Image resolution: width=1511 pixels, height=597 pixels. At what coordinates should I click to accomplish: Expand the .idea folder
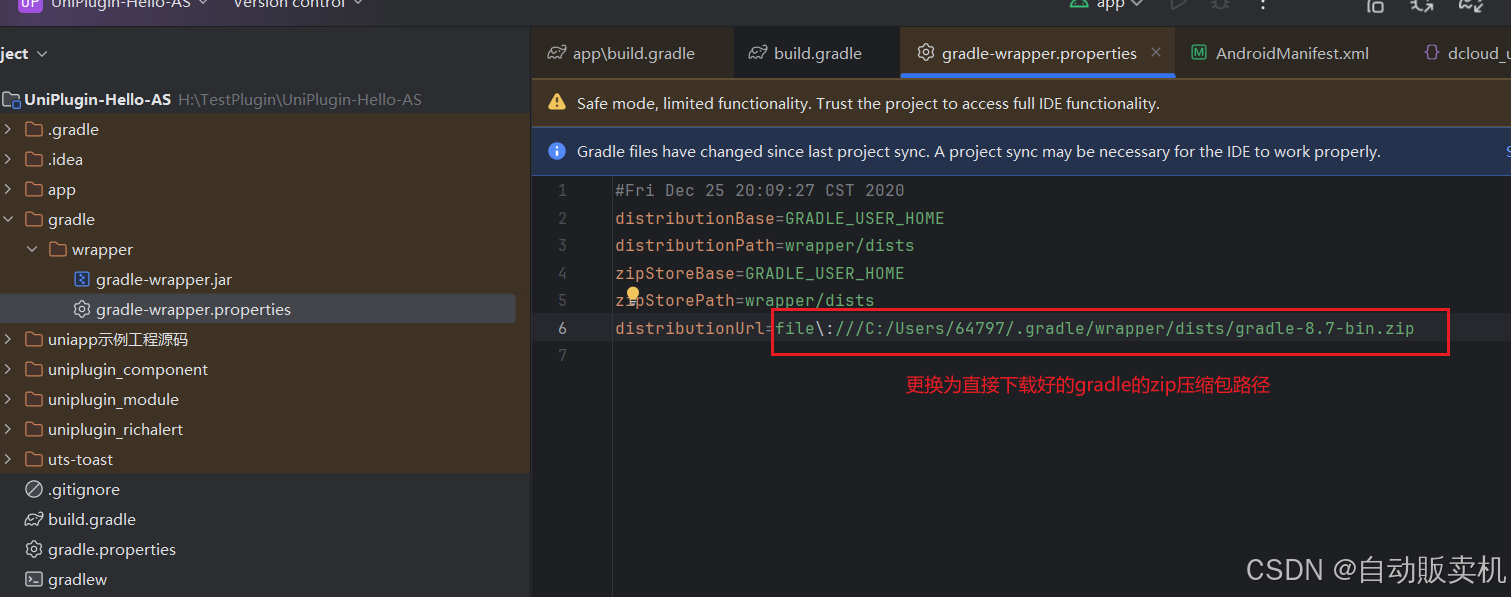pos(8,159)
